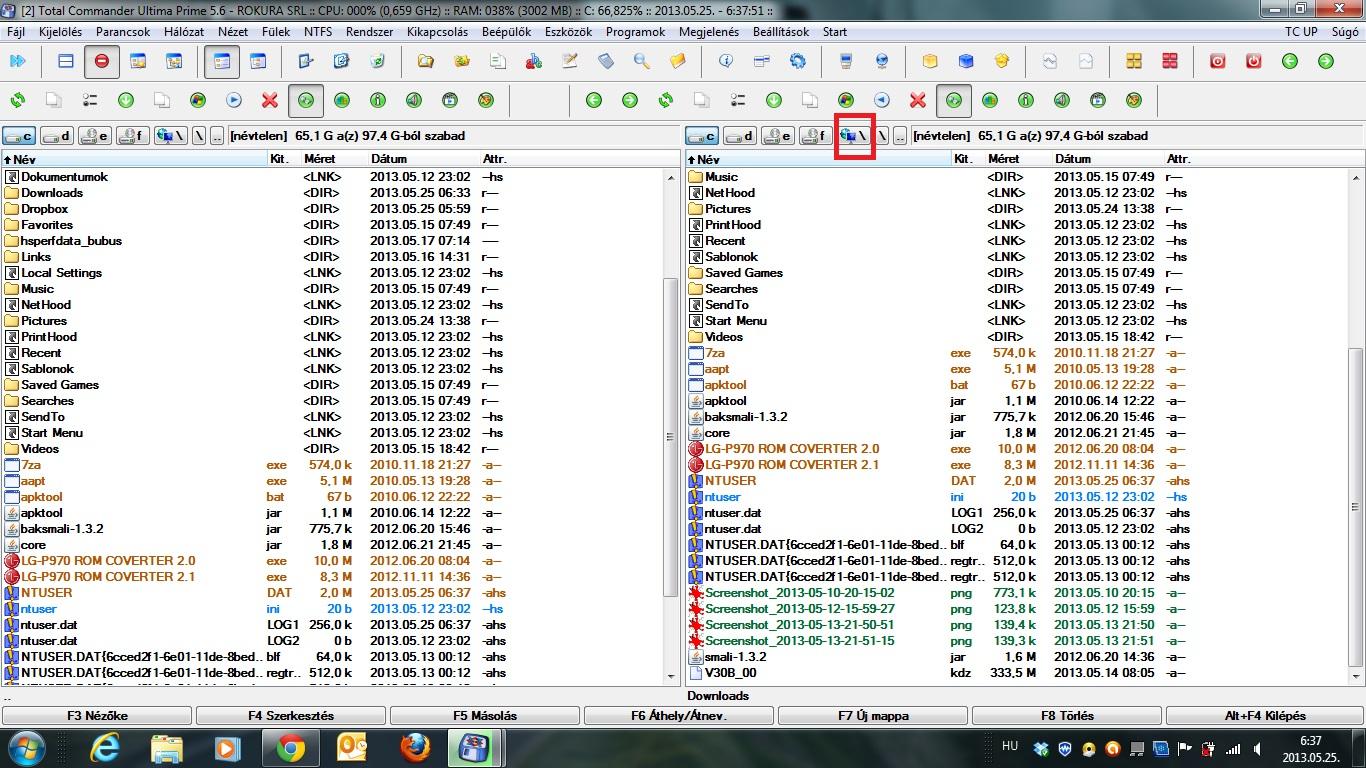The width and height of the screenshot is (1366, 768).
Task: Click the green speaker icon in left panel toolbar
Action: 414,100
